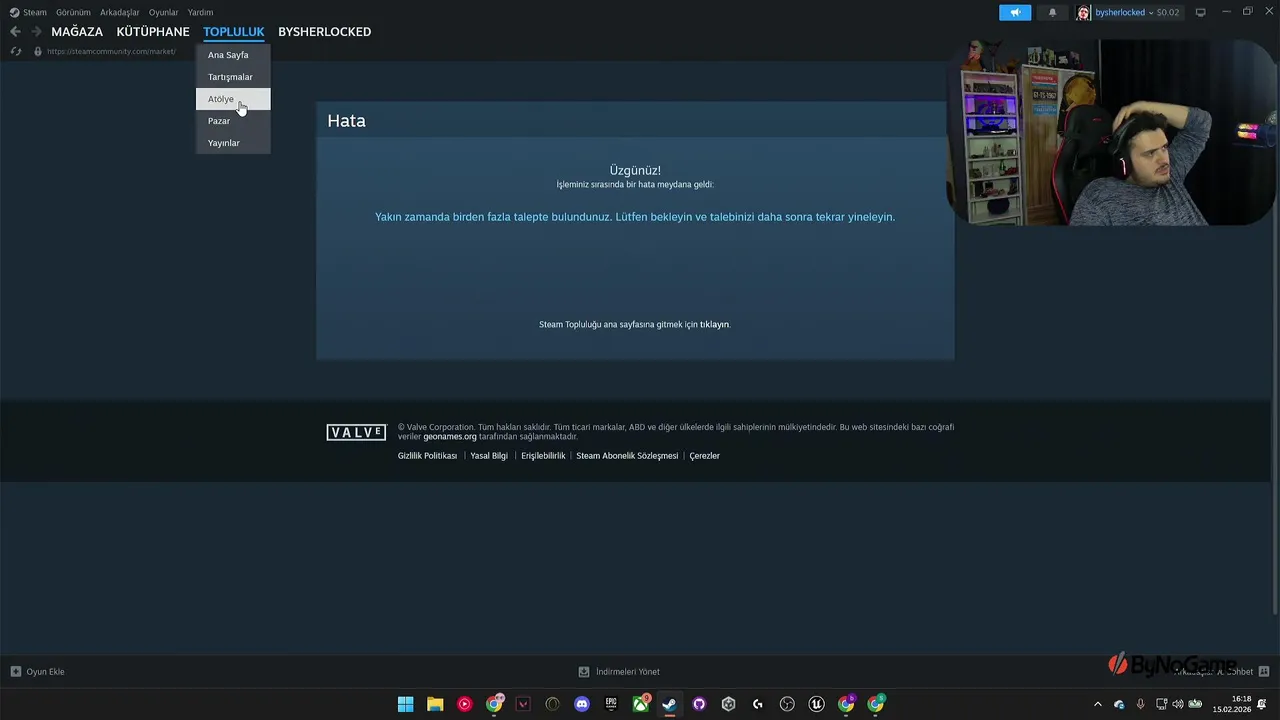Open the Yardım menu
Viewport: 1280px width, 720px height.
(200, 12)
